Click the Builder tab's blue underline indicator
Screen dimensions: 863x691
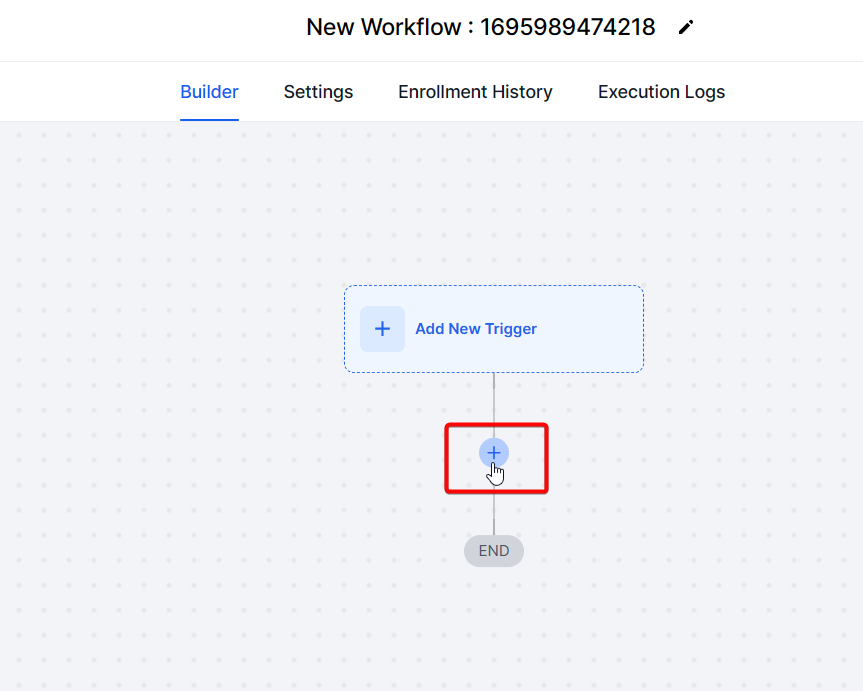point(209,117)
